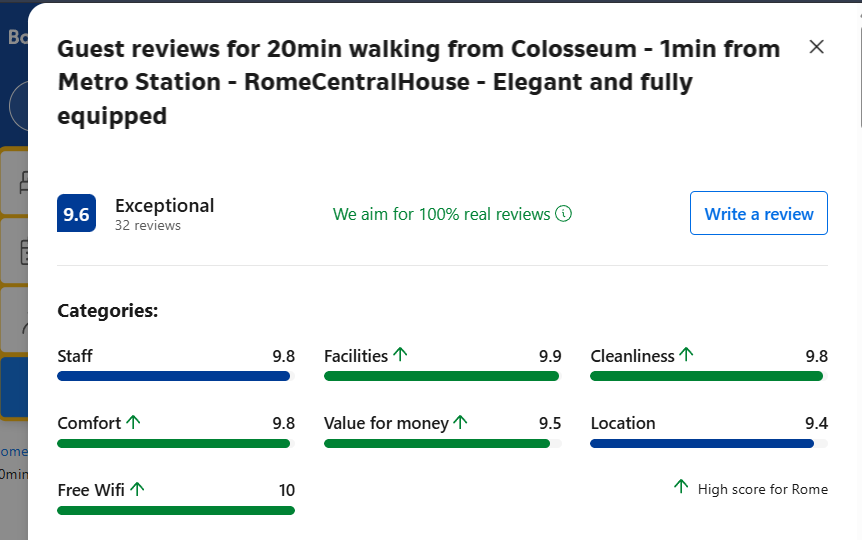862x540 pixels.
Task: Click the Staff score bar
Action: [176, 376]
